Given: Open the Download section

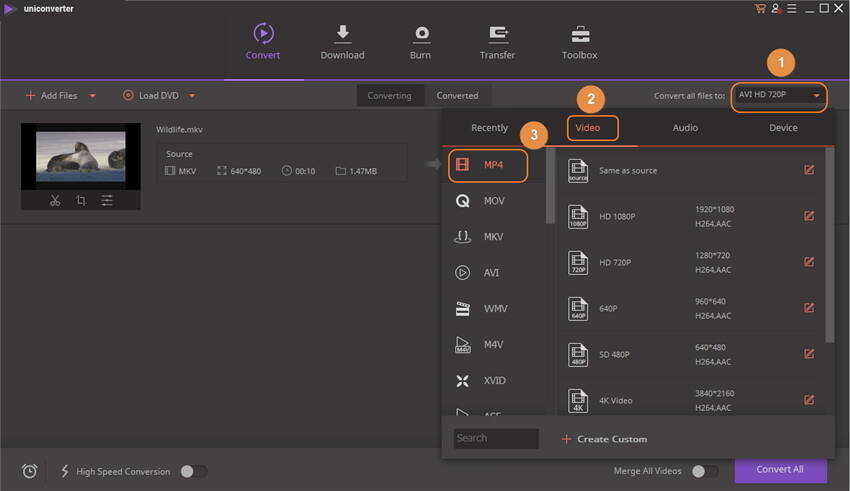Looking at the screenshot, I should pos(342,42).
